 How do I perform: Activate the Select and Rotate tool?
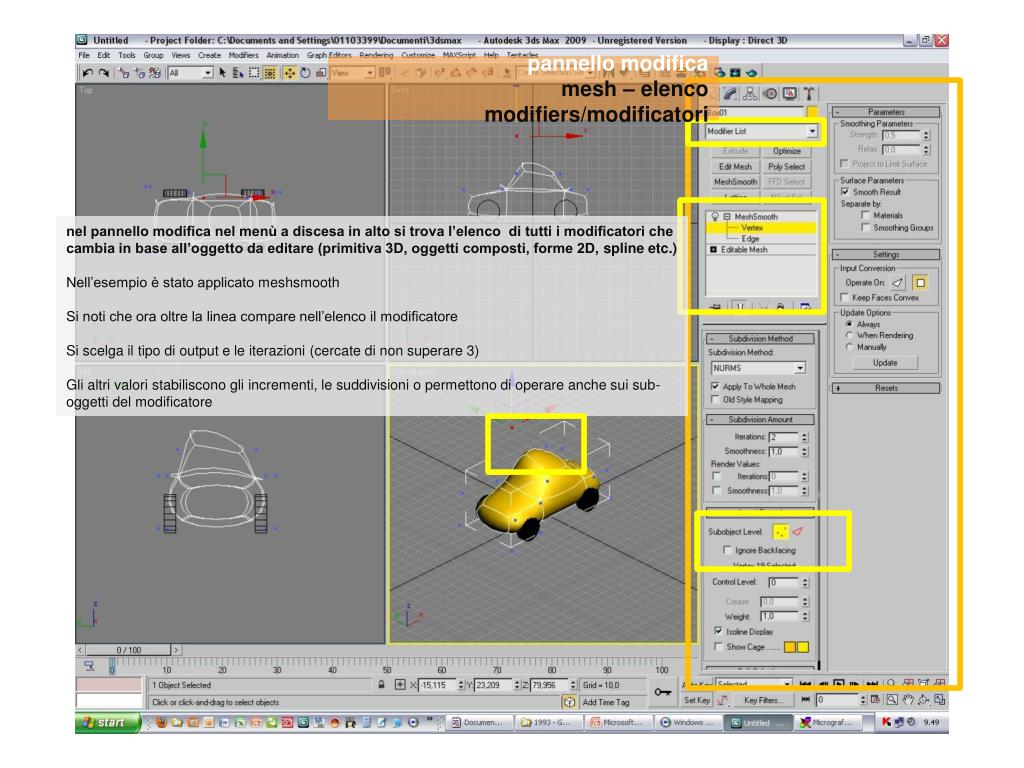[305, 73]
